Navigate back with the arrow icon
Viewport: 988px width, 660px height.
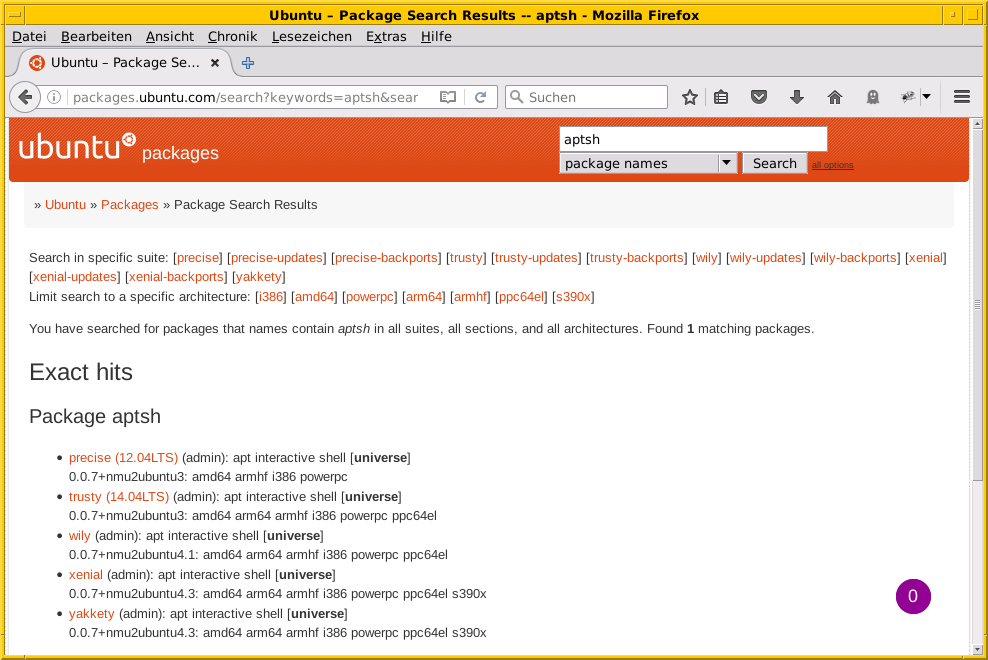(x=24, y=96)
